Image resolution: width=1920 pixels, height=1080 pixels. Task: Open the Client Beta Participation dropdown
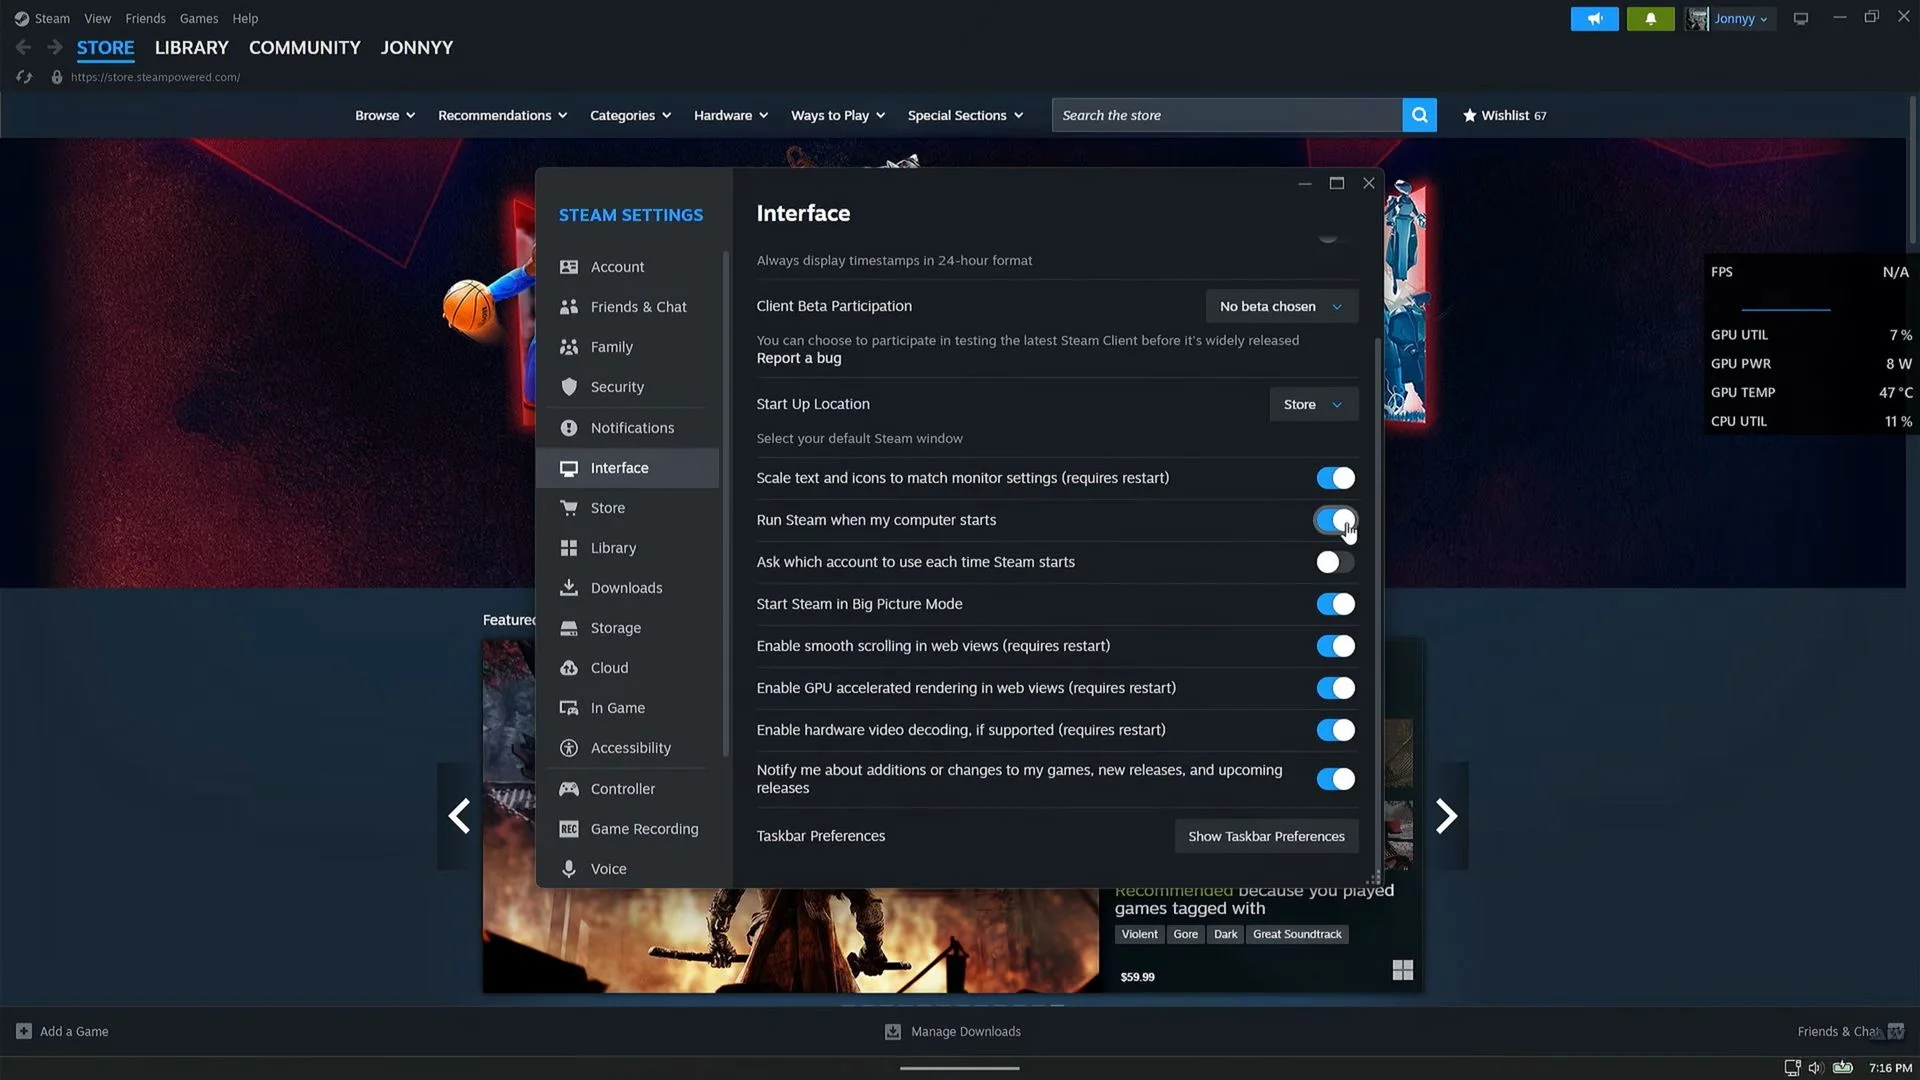(1281, 306)
